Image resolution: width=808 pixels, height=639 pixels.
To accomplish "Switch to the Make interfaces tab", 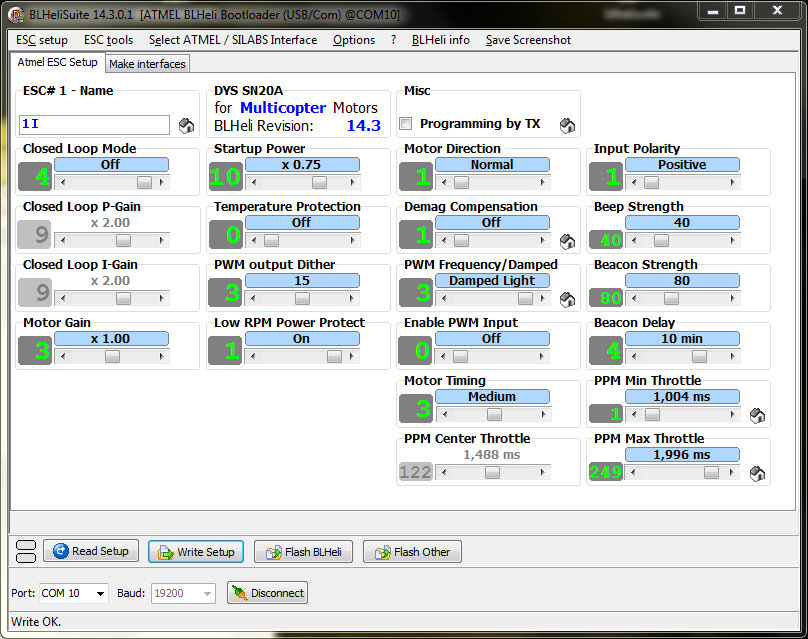I will pos(147,64).
